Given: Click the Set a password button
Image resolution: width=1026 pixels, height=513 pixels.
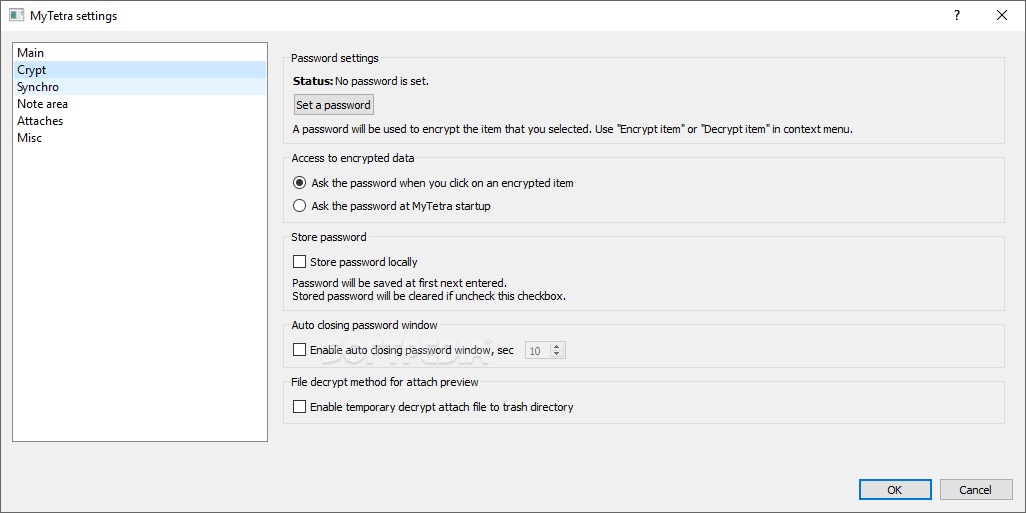Looking at the screenshot, I should click(334, 105).
